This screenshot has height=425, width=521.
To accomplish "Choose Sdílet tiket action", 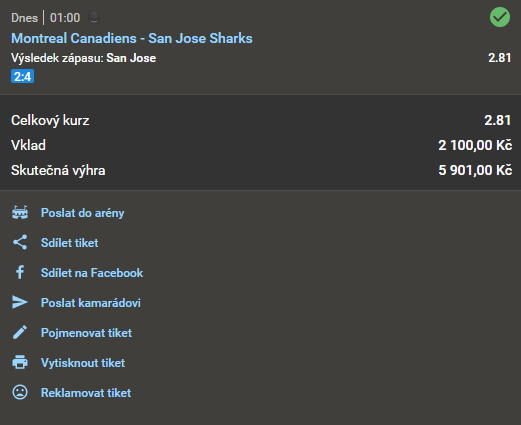I will 69,243.
